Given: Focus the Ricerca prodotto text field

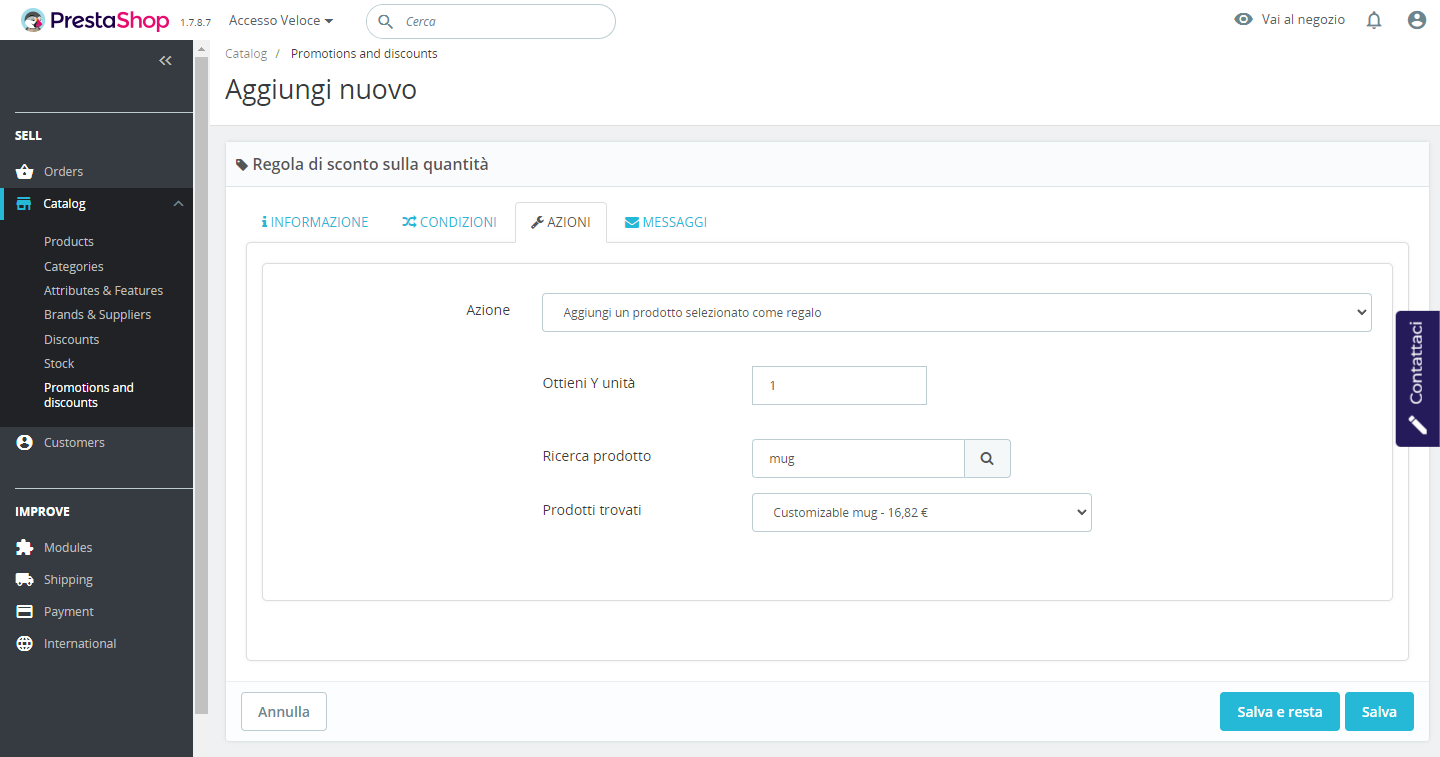Looking at the screenshot, I should [858, 458].
